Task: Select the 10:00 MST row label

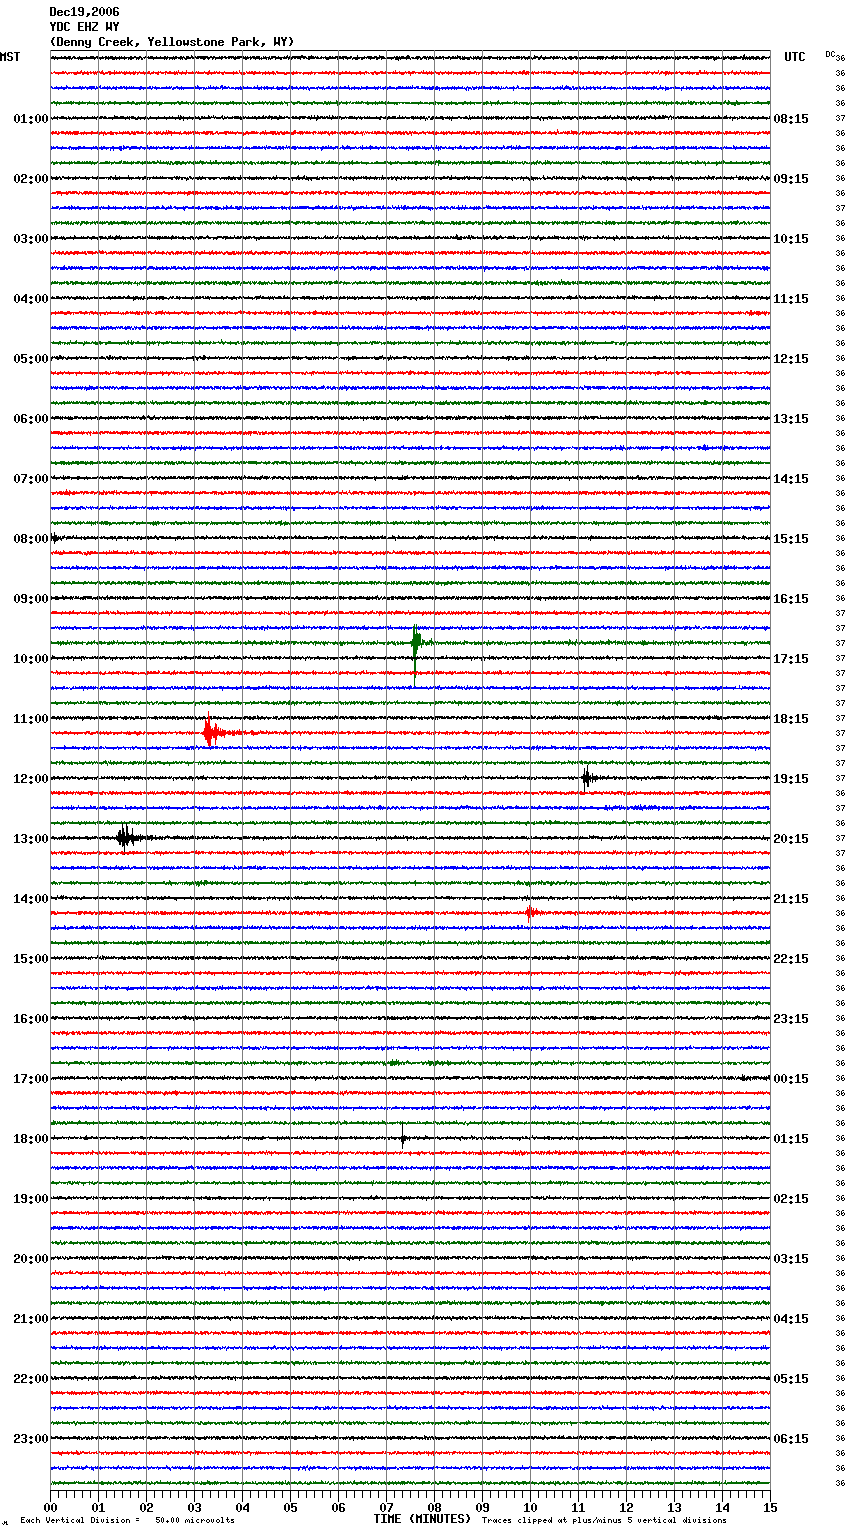Action: click(31, 659)
